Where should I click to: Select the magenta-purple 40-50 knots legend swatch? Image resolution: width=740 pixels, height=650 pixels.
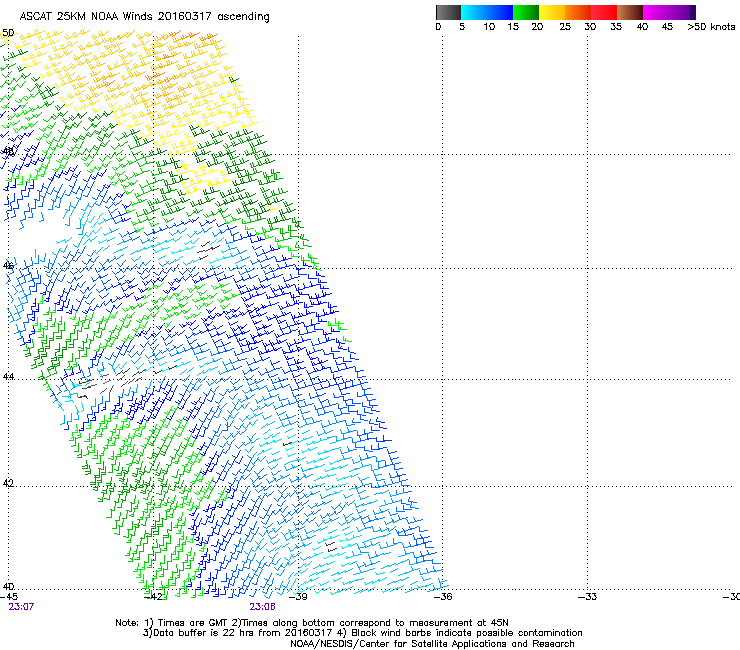[x=669, y=12]
